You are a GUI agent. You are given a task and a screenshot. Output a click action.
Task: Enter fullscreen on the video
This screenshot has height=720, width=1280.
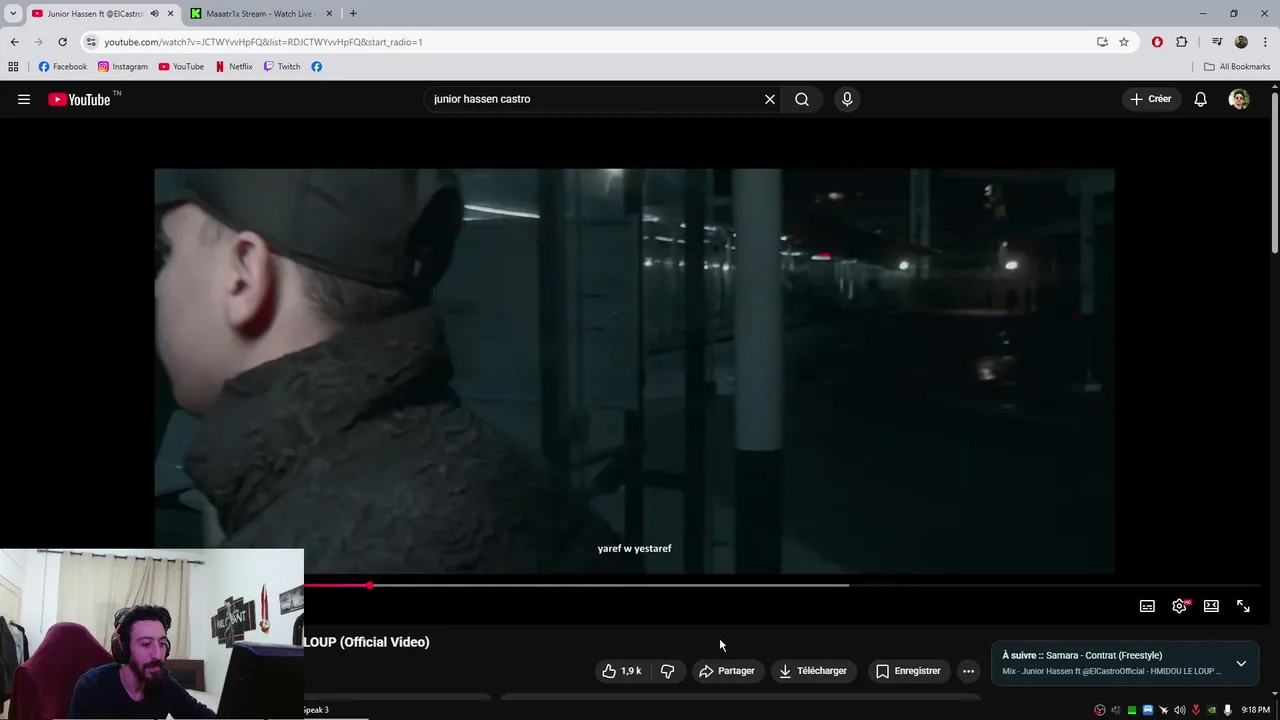1243,606
